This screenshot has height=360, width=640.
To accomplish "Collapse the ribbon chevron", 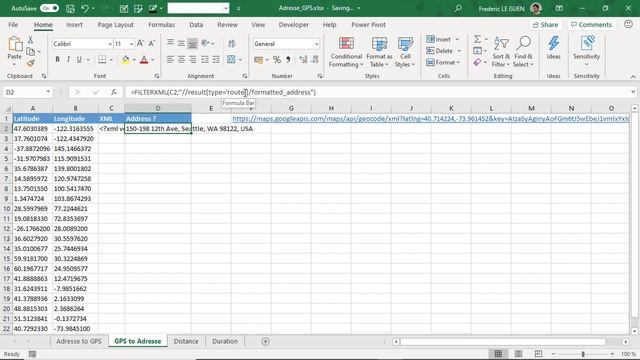I will pyautogui.click(x=633, y=76).
